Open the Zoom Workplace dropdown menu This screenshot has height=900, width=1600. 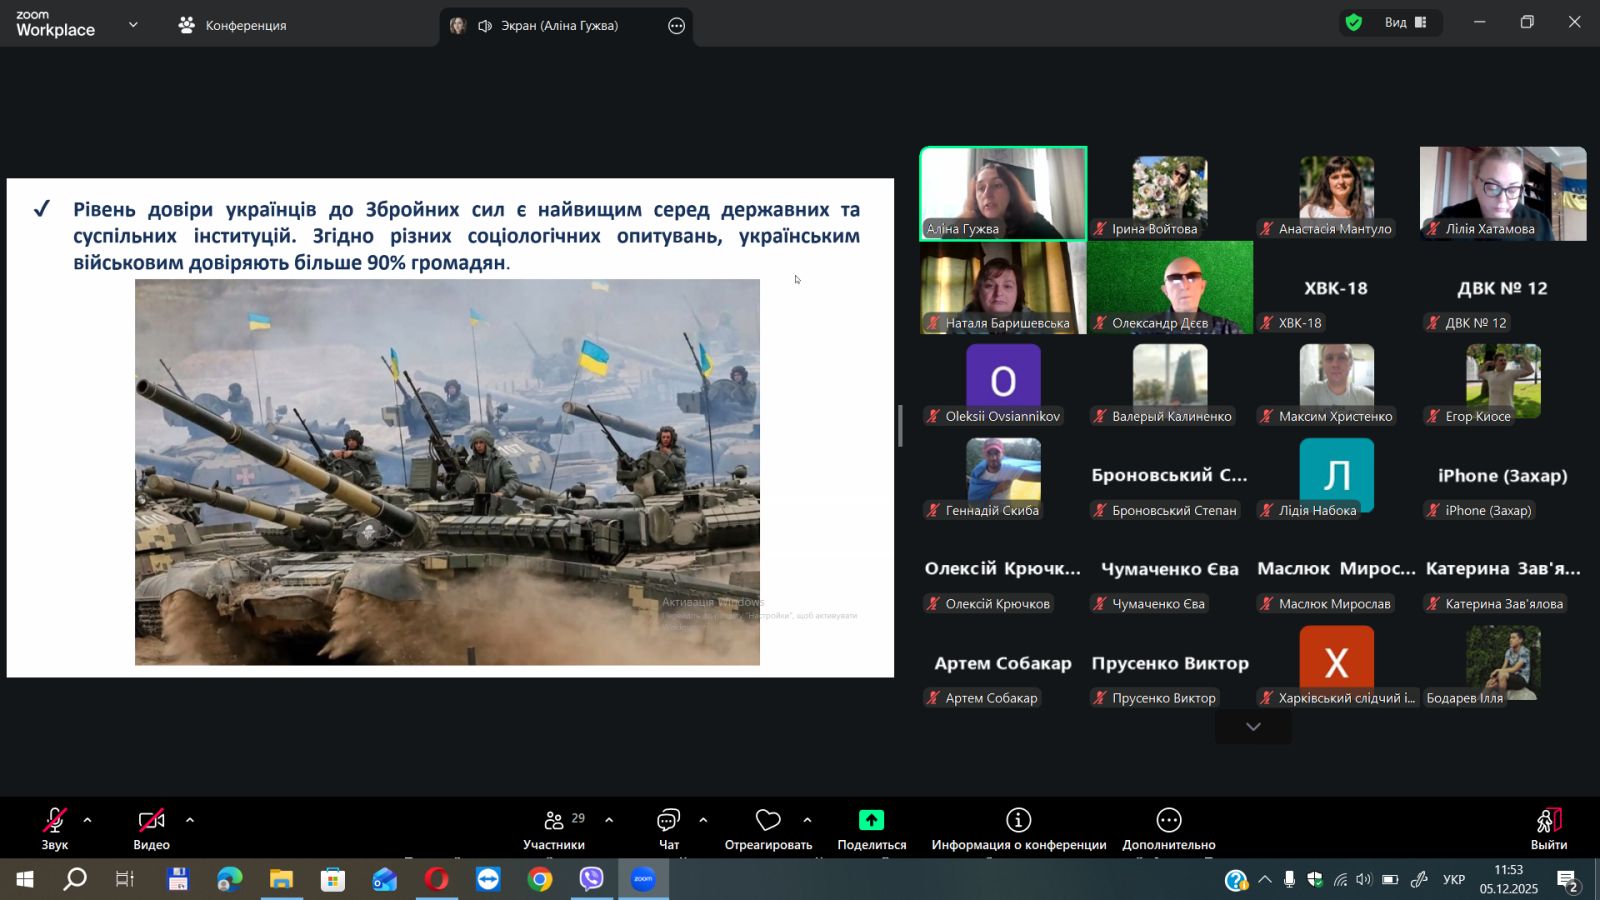pos(133,25)
